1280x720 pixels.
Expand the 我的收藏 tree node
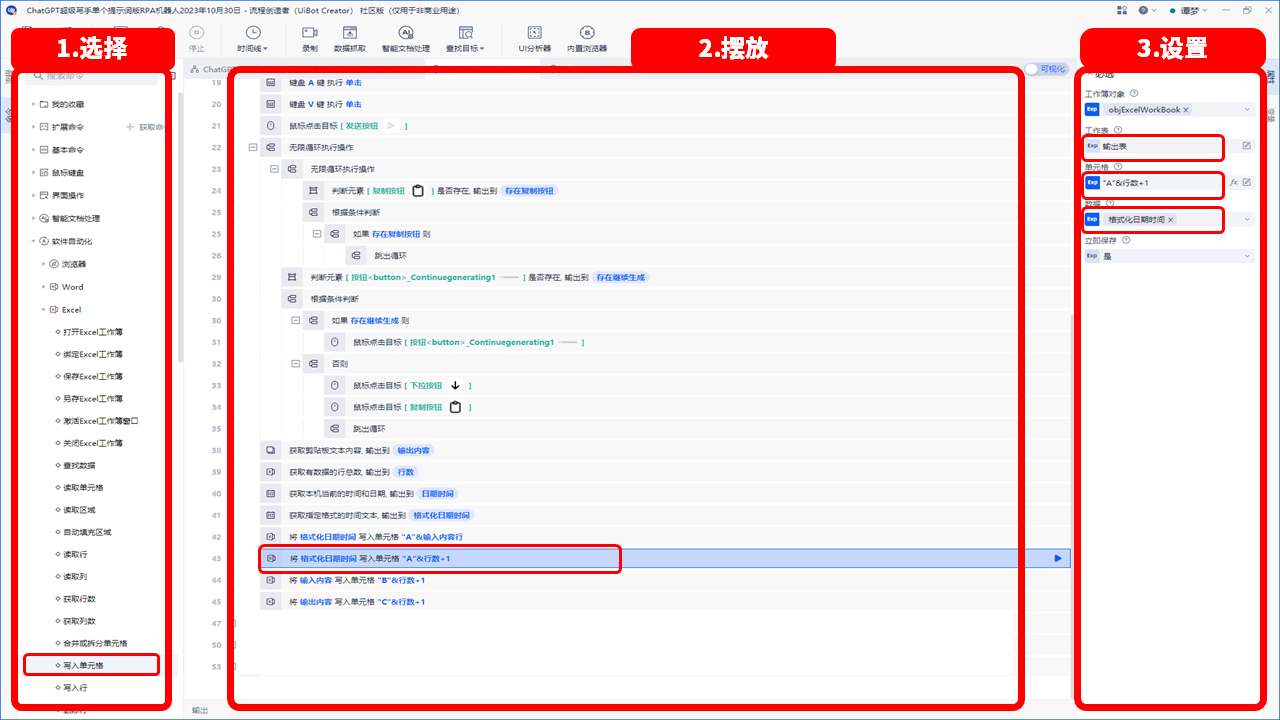click(x=32, y=104)
